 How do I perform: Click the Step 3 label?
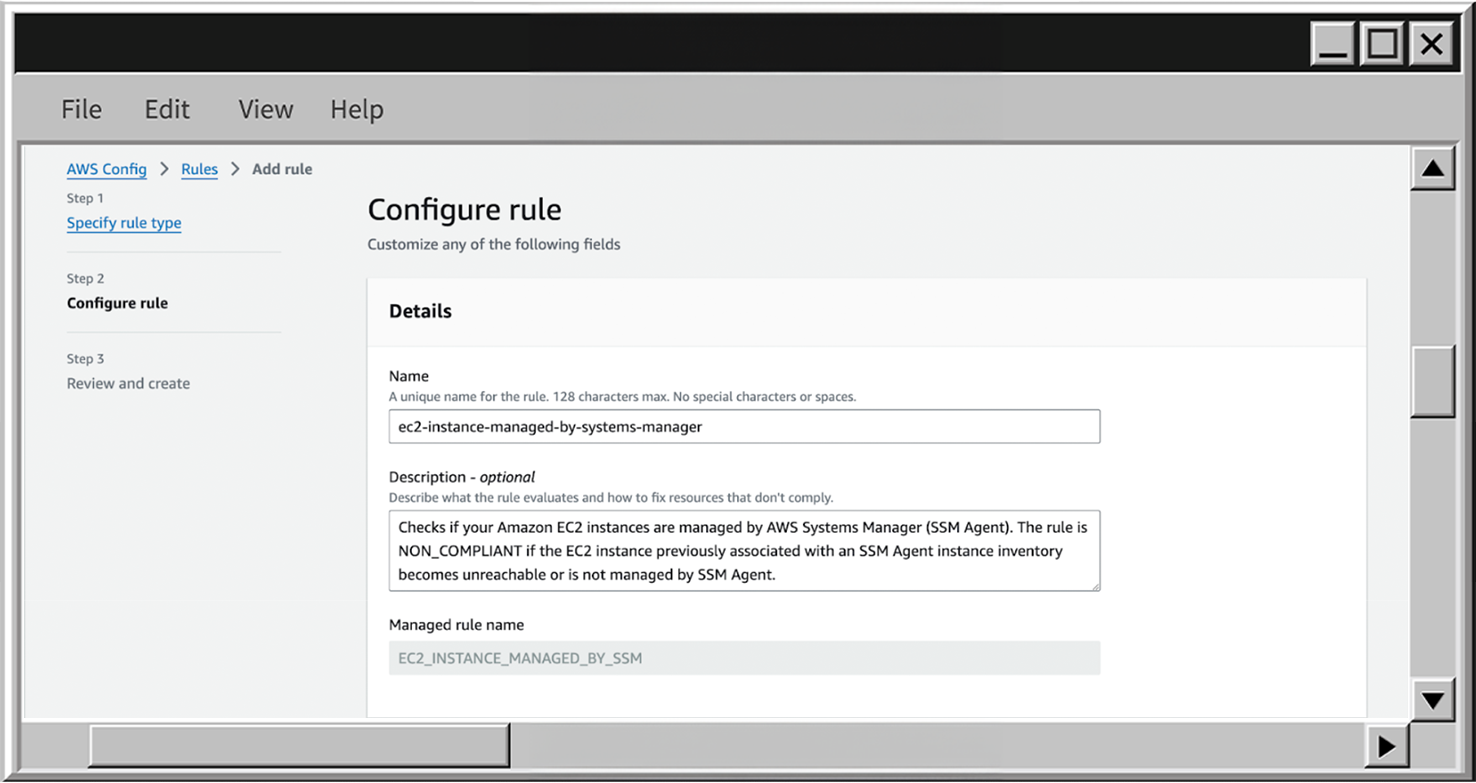[x=85, y=358]
